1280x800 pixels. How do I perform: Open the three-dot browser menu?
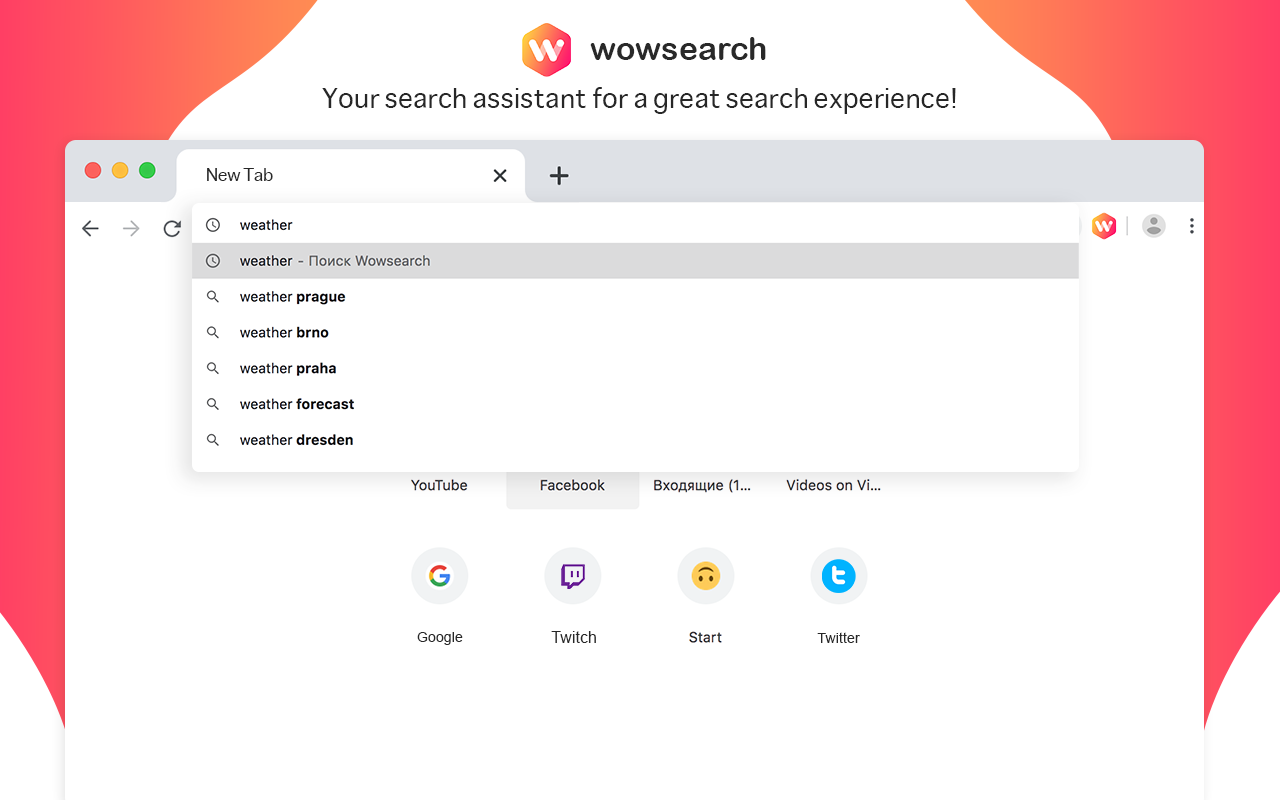pos(1192,225)
